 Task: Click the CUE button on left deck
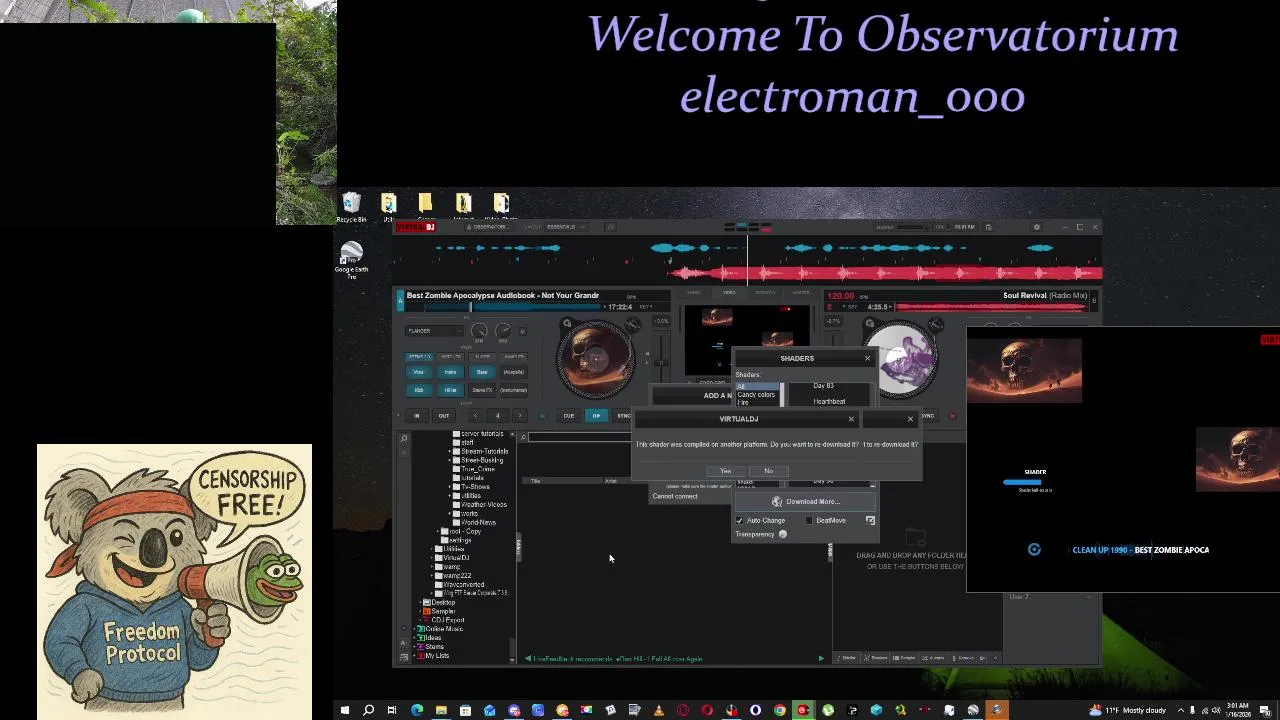click(x=568, y=416)
